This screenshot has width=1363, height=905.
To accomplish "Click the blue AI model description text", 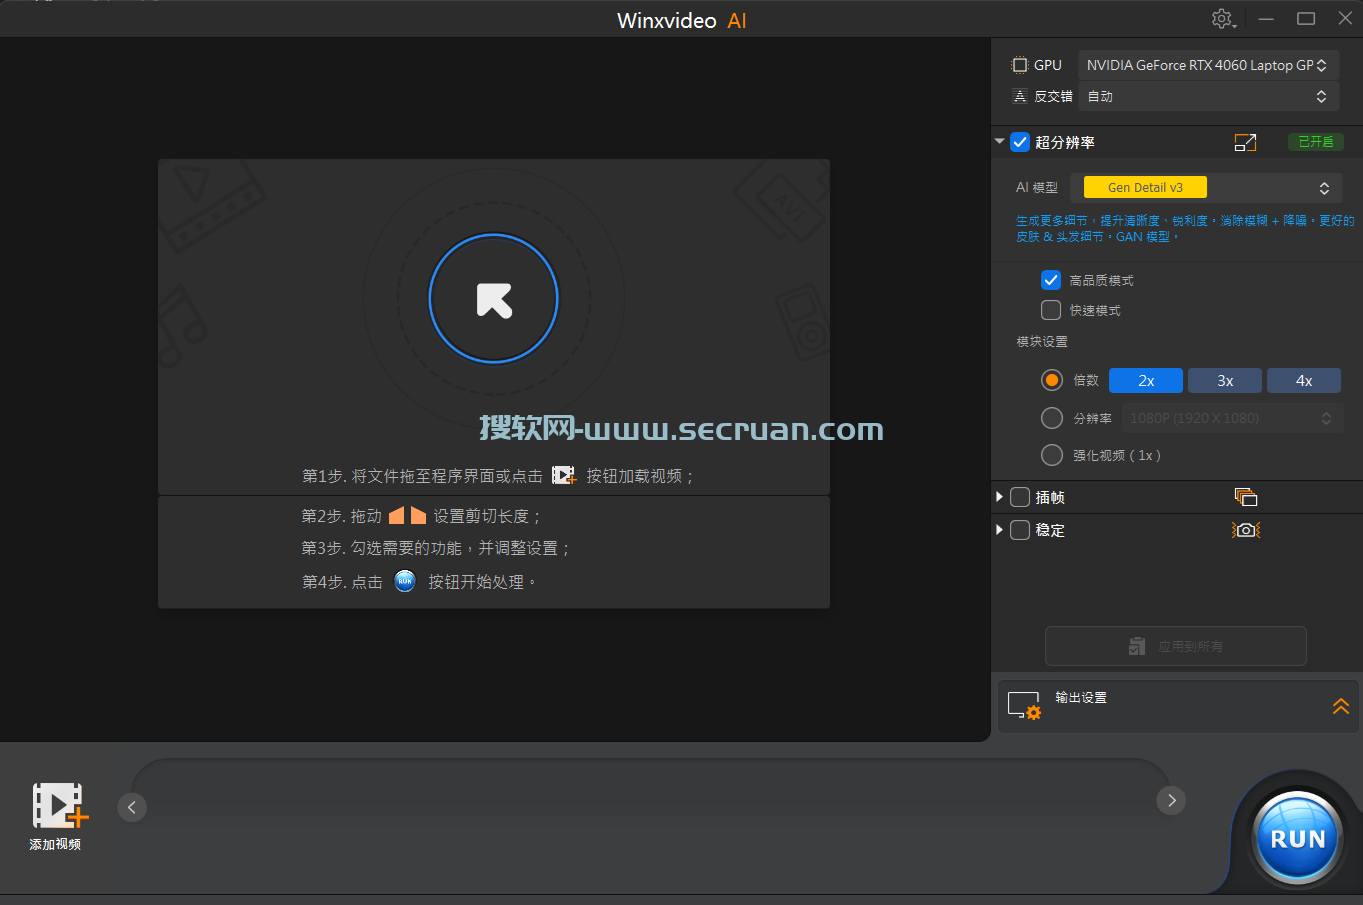I will [1185, 229].
